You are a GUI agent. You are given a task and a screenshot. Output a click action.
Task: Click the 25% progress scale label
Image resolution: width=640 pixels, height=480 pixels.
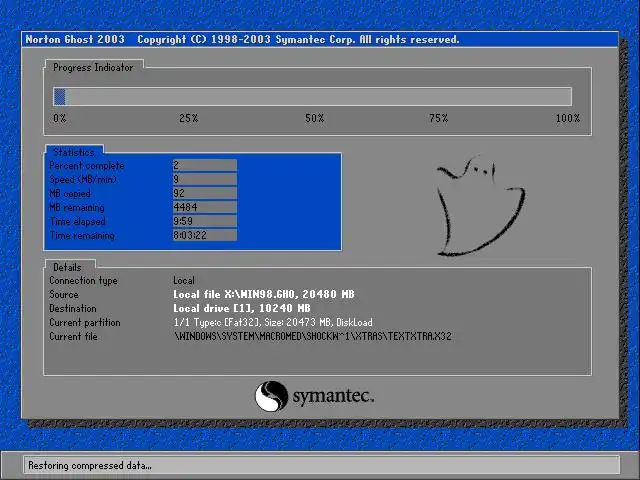click(189, 118)
